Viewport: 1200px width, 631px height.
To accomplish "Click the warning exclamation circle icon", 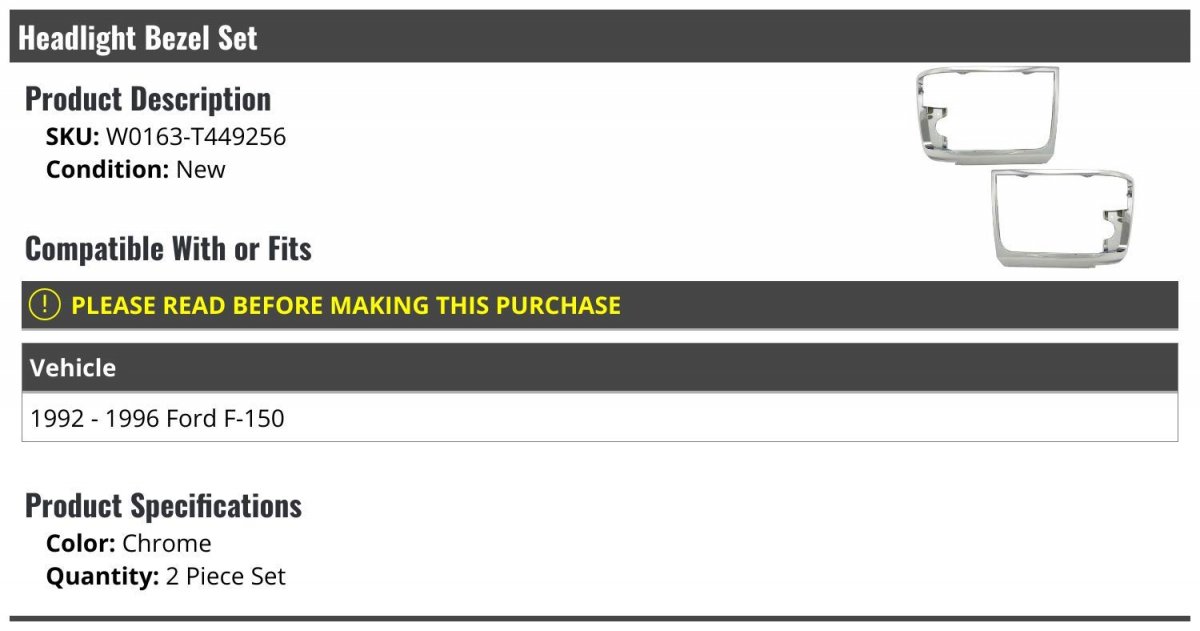I will coord(44,305).
